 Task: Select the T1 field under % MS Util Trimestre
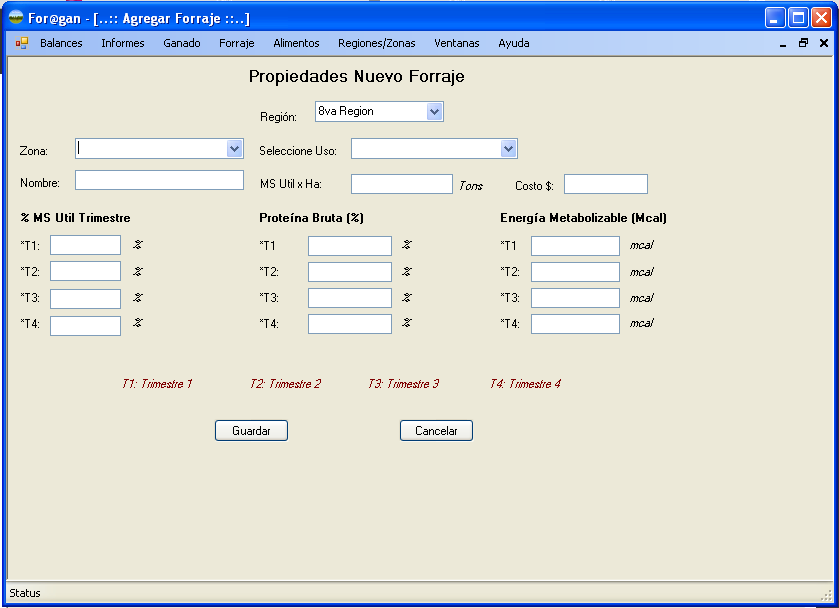85,245
